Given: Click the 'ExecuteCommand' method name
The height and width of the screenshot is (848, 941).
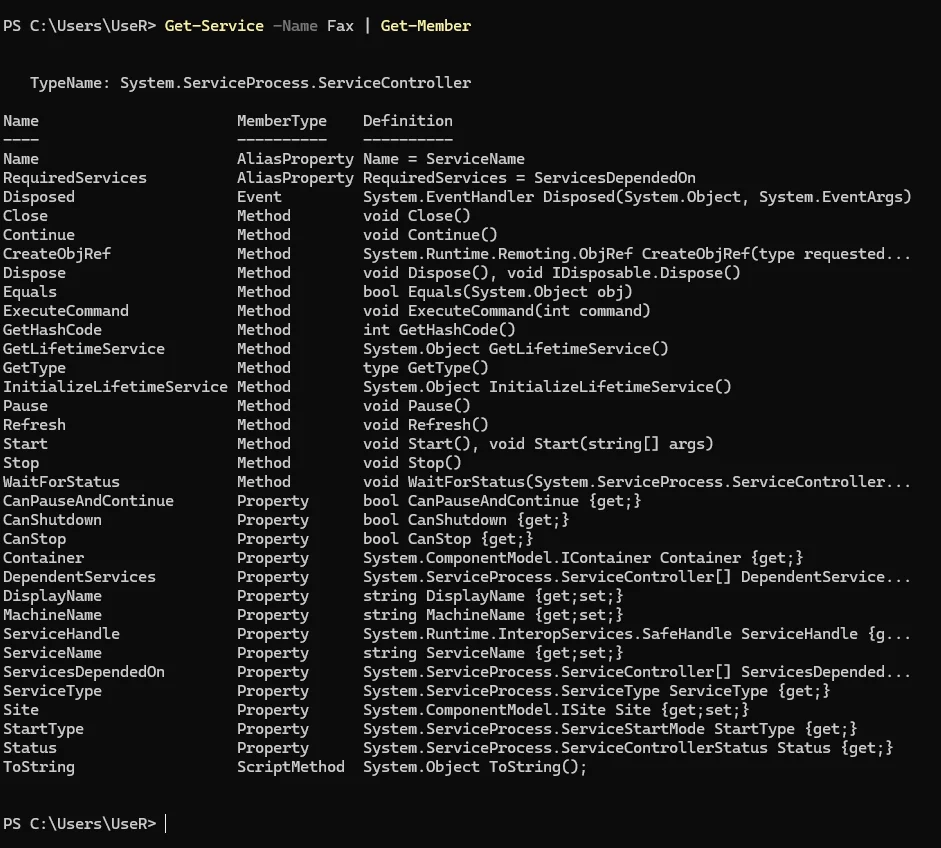Looking at the screenshot, I should coord(66,311).
